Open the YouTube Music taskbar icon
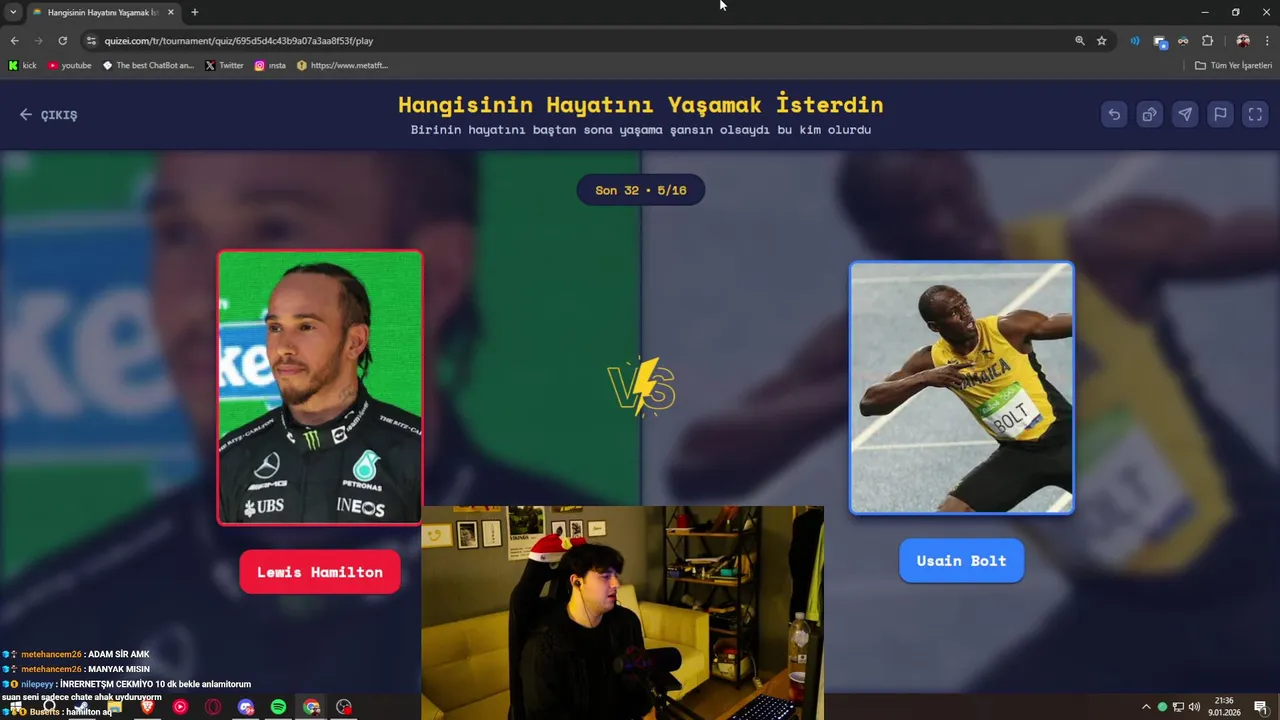 tap(180, 707)
